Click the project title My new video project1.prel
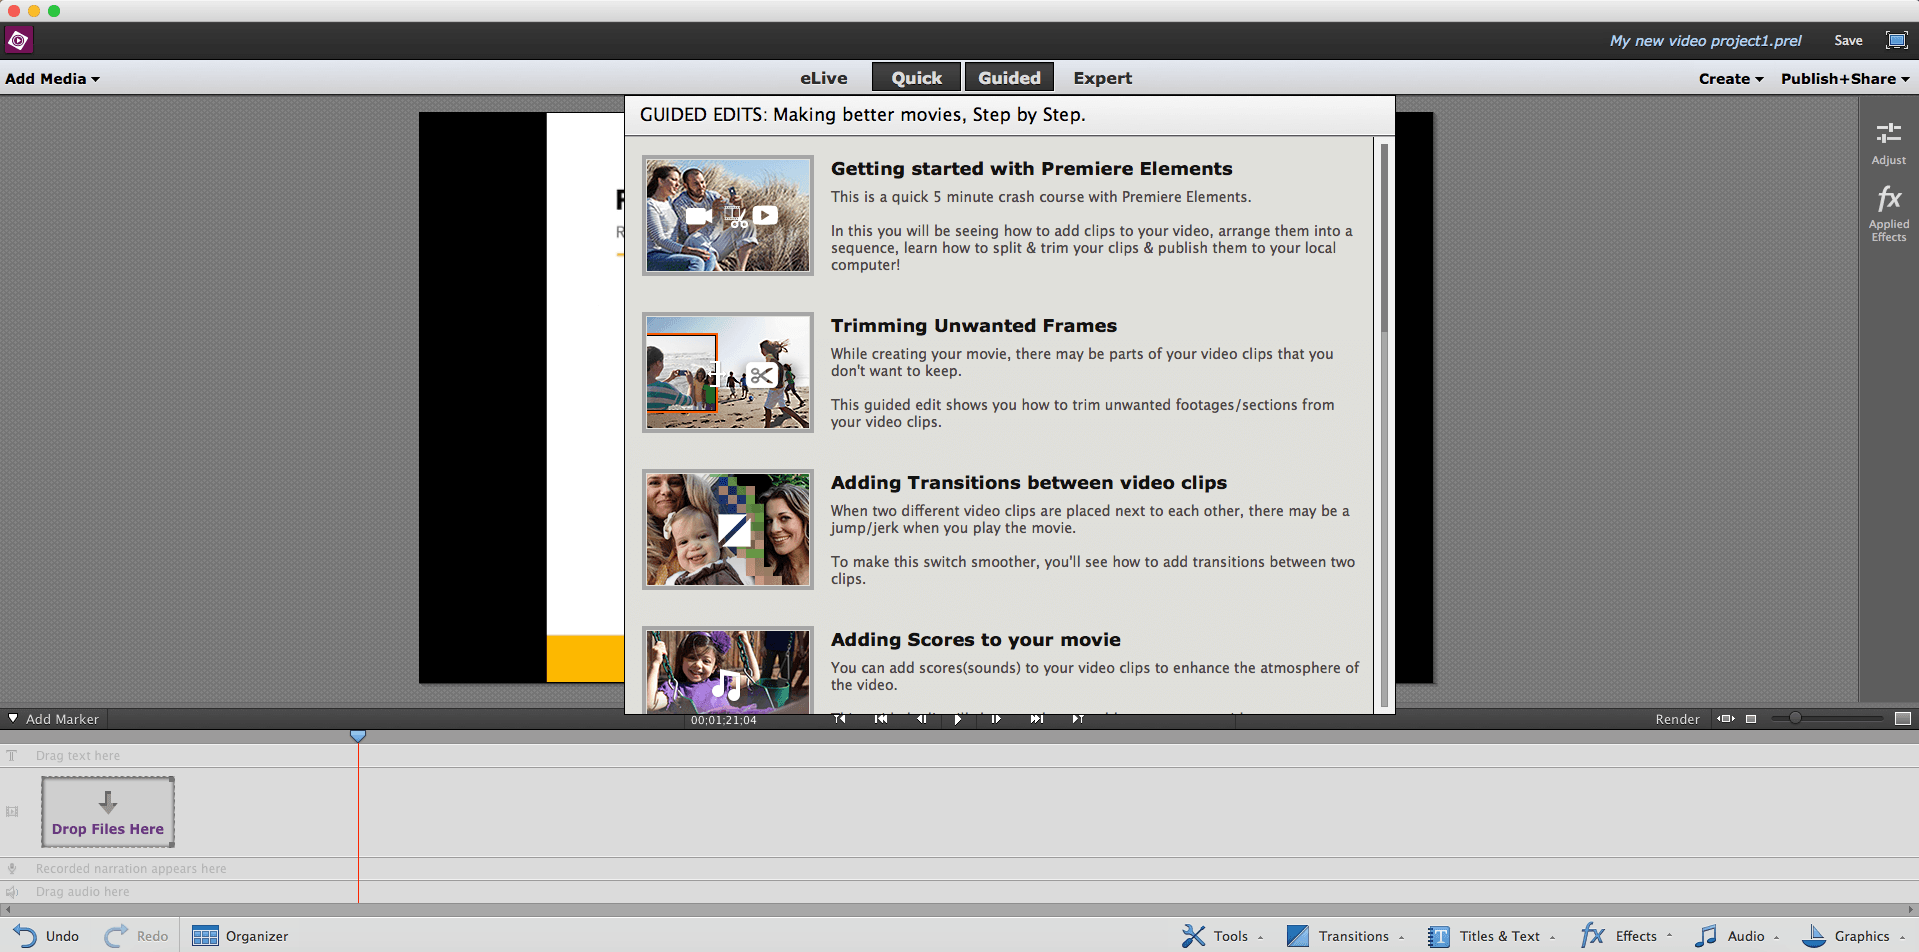Viewport: 1919px width, 952px height. pyautogui.click(x=1705, y=41)
